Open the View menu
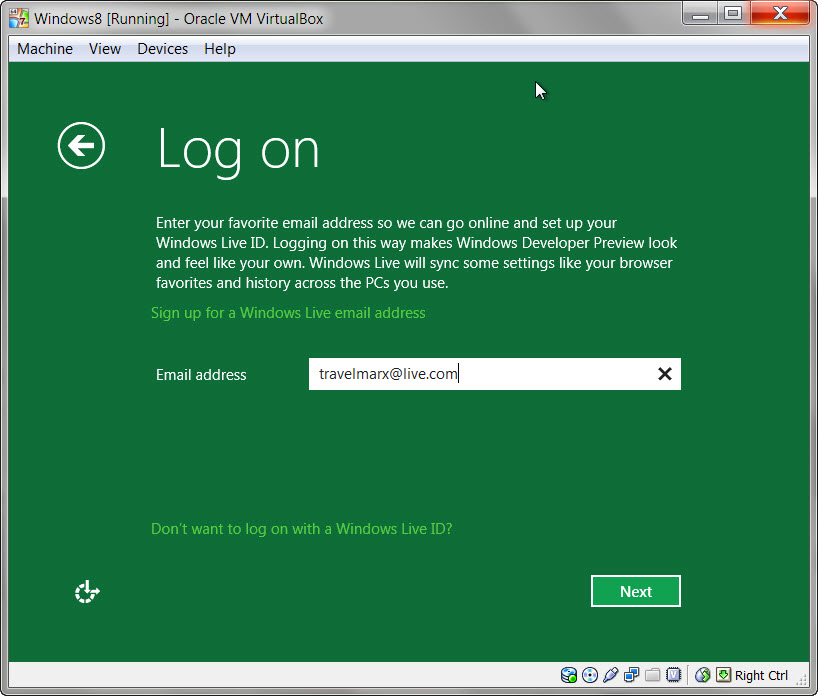The width and height of the screenshot is (818, 696). [105, 49]
